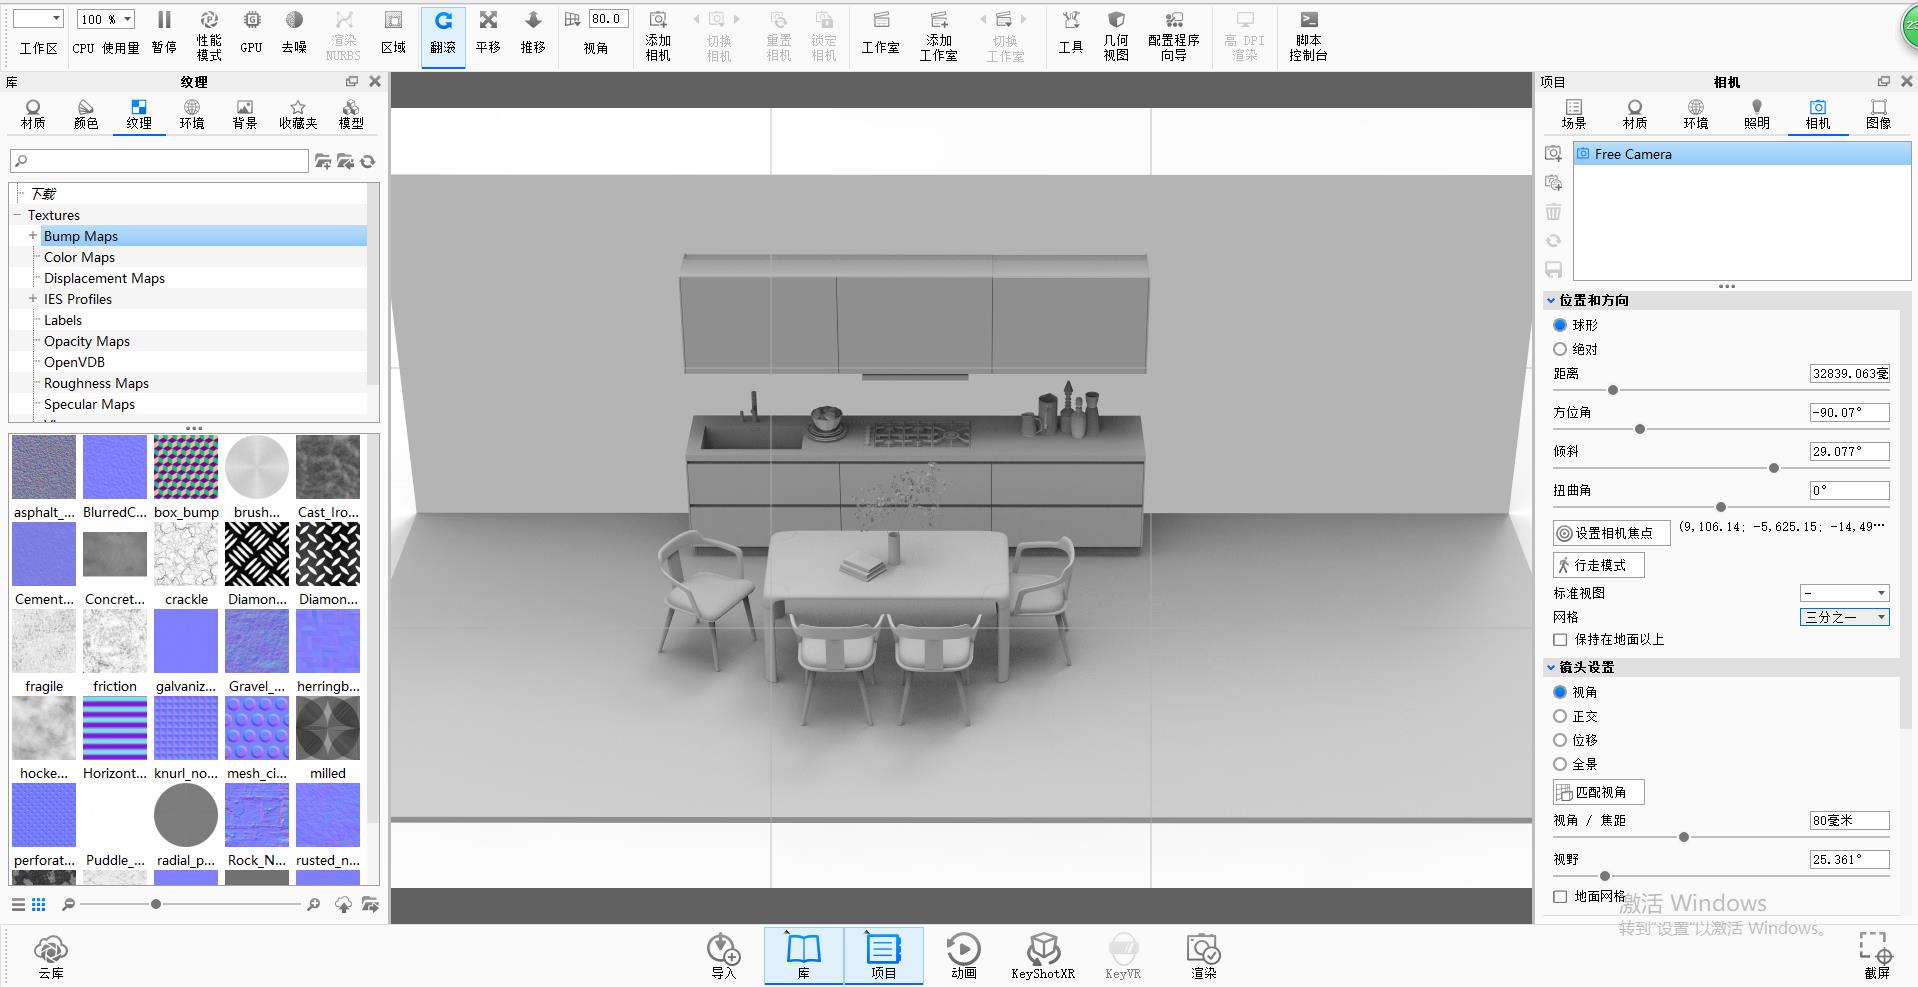Open the 脚本控制台 scripting console
Viewport: 1918px width, 987px height.
(1308, 33)
